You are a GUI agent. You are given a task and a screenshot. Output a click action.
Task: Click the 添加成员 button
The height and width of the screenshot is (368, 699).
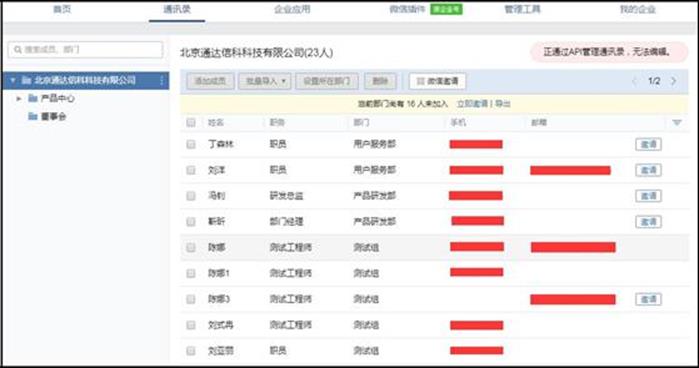(x=210, y=81)
